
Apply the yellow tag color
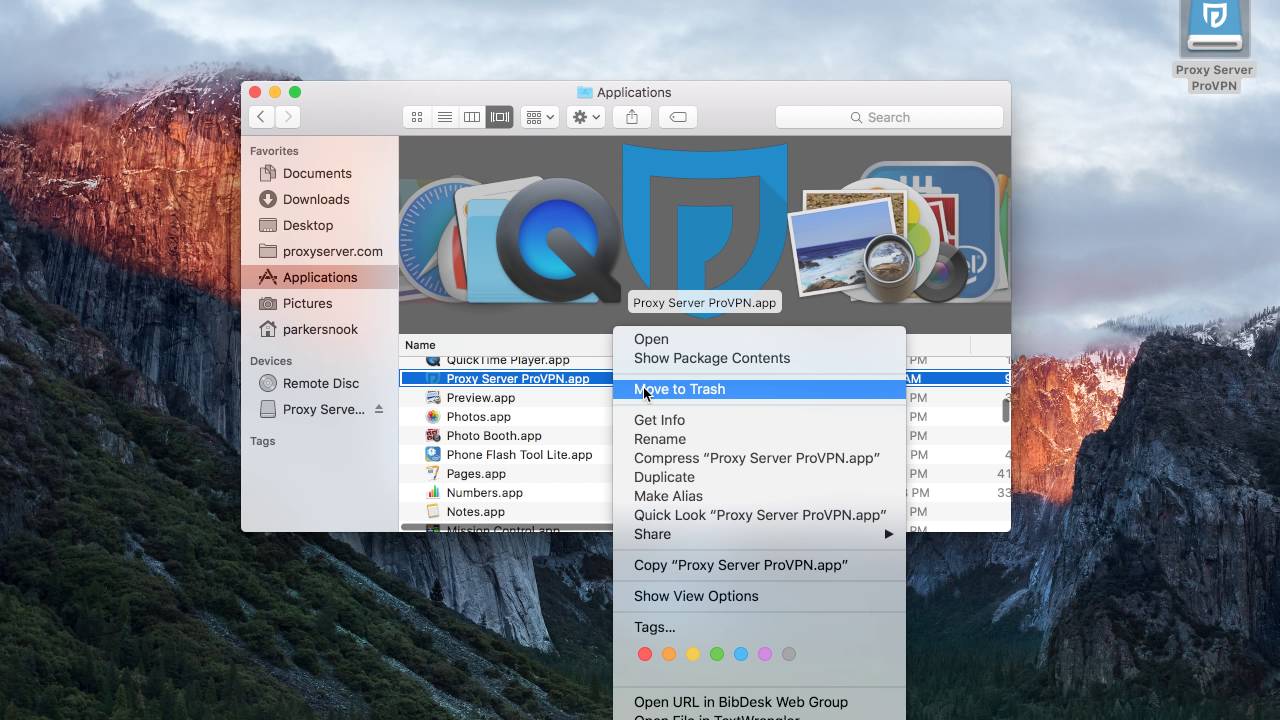(x=693, y=654)
